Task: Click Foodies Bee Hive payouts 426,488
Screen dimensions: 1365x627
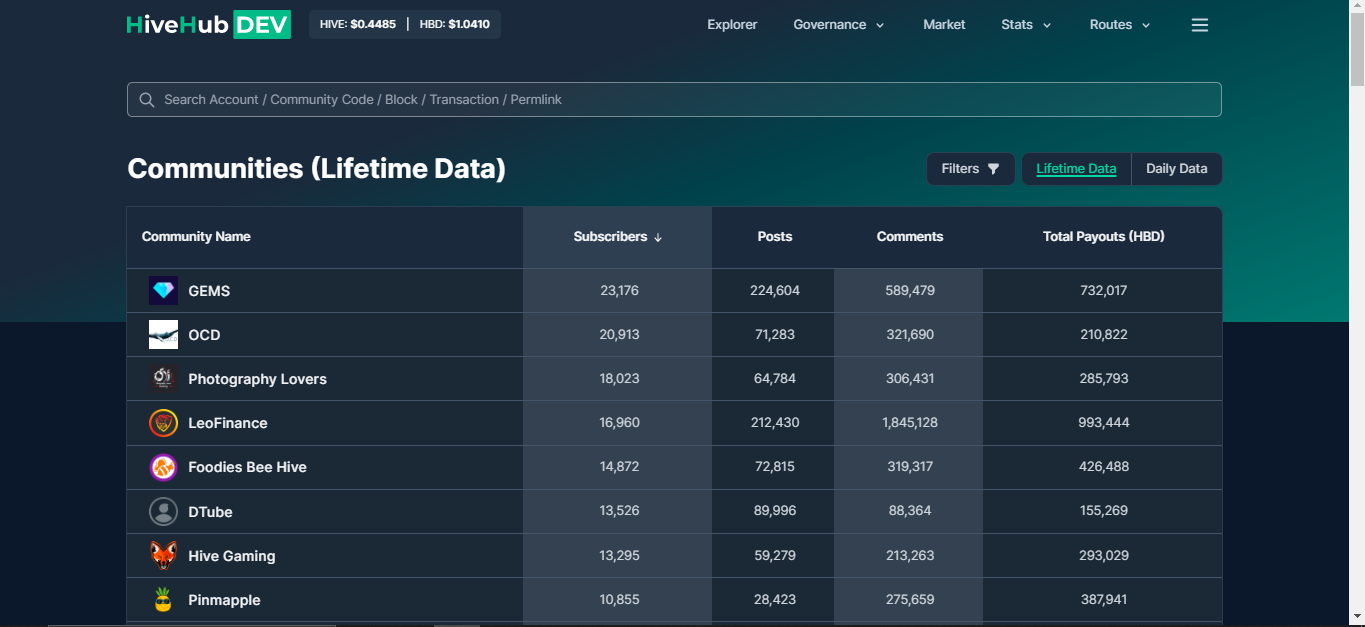Action: pyautogui.click(x=1104, y=467)
